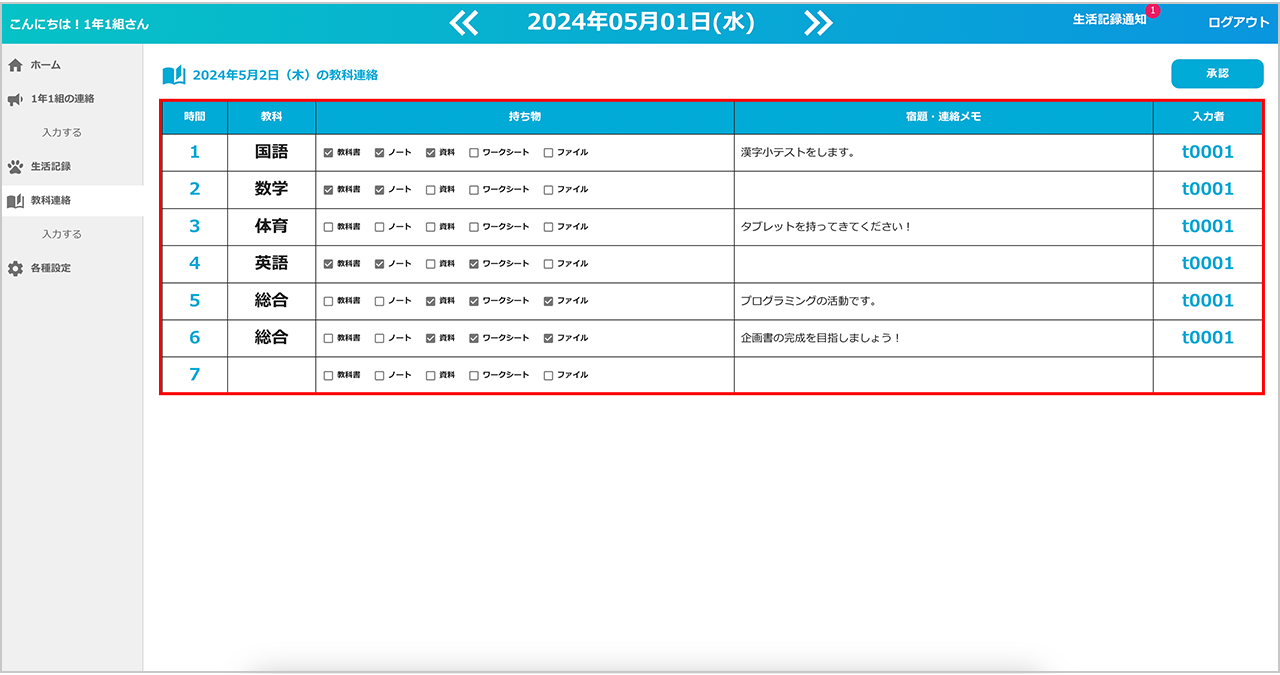Open 生活記録通知 in the header
This screenshot has width=1280, height=675.
(1109, 20)
